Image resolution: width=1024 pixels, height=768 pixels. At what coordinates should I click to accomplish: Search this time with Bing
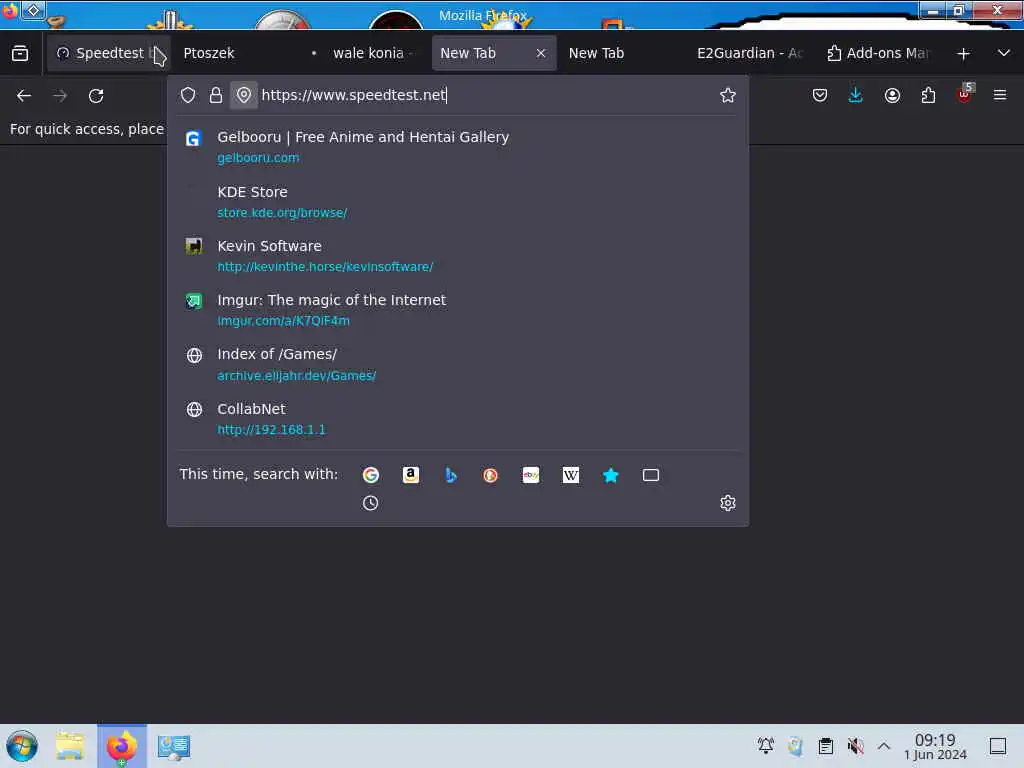tap(451, 475)
